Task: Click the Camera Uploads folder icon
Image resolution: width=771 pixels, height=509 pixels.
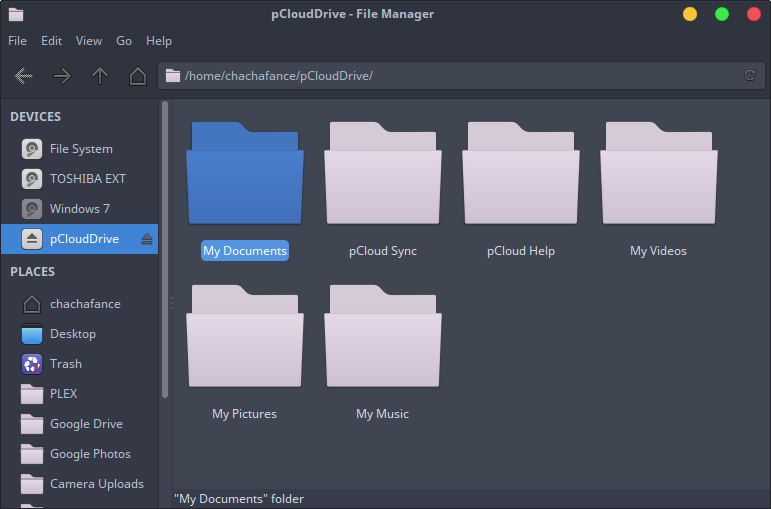Action: click(32, 484)
